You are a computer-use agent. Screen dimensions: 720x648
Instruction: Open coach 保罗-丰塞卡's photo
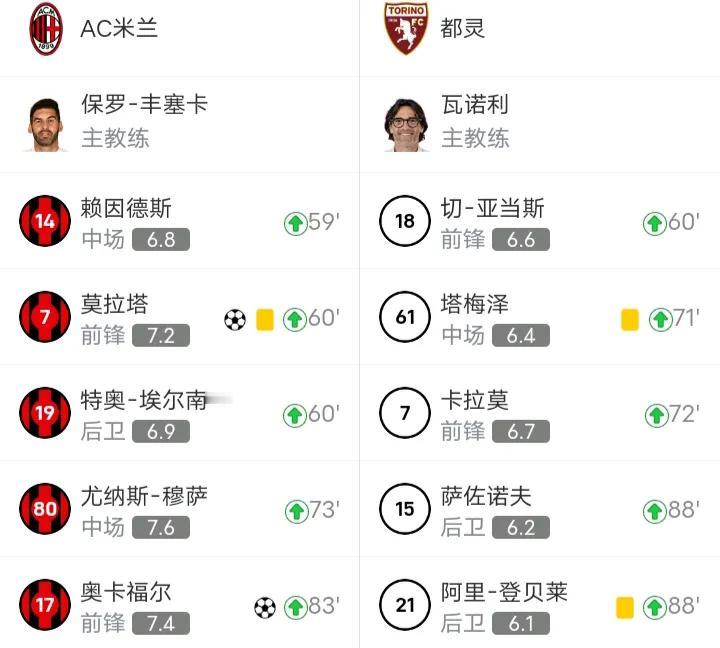coord(45,124)
